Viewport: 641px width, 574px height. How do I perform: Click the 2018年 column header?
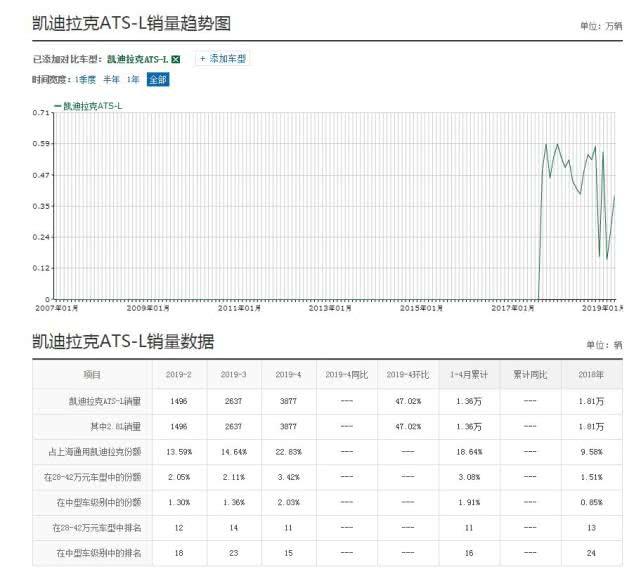[591, 374]
